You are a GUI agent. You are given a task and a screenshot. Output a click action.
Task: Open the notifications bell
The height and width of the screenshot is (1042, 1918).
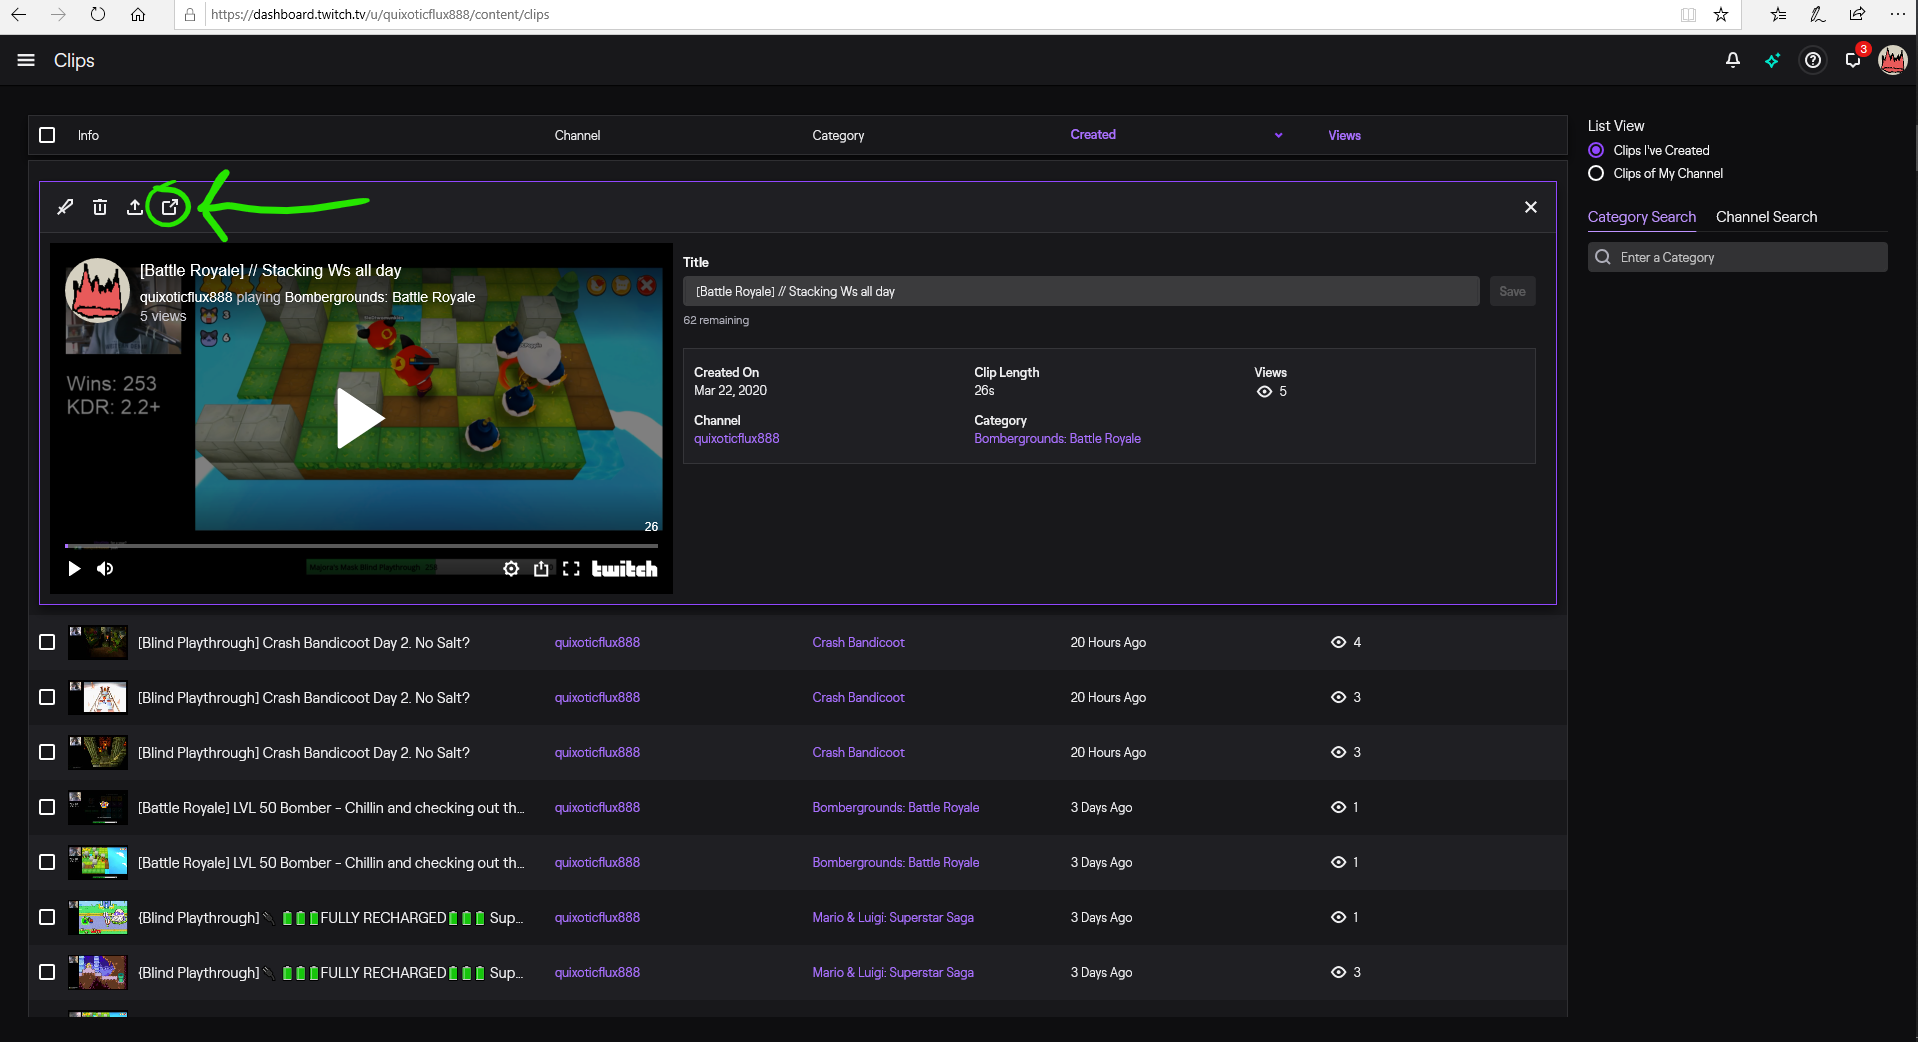pos(1733,61)
